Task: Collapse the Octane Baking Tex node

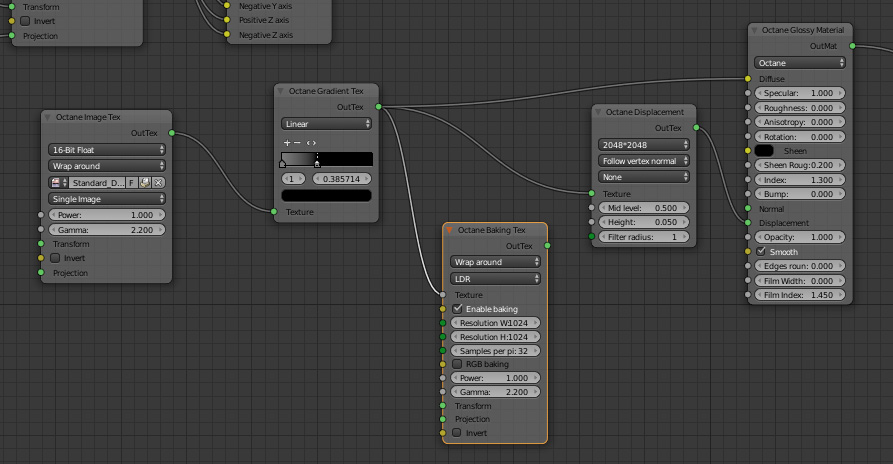Action: pos(449,230)
